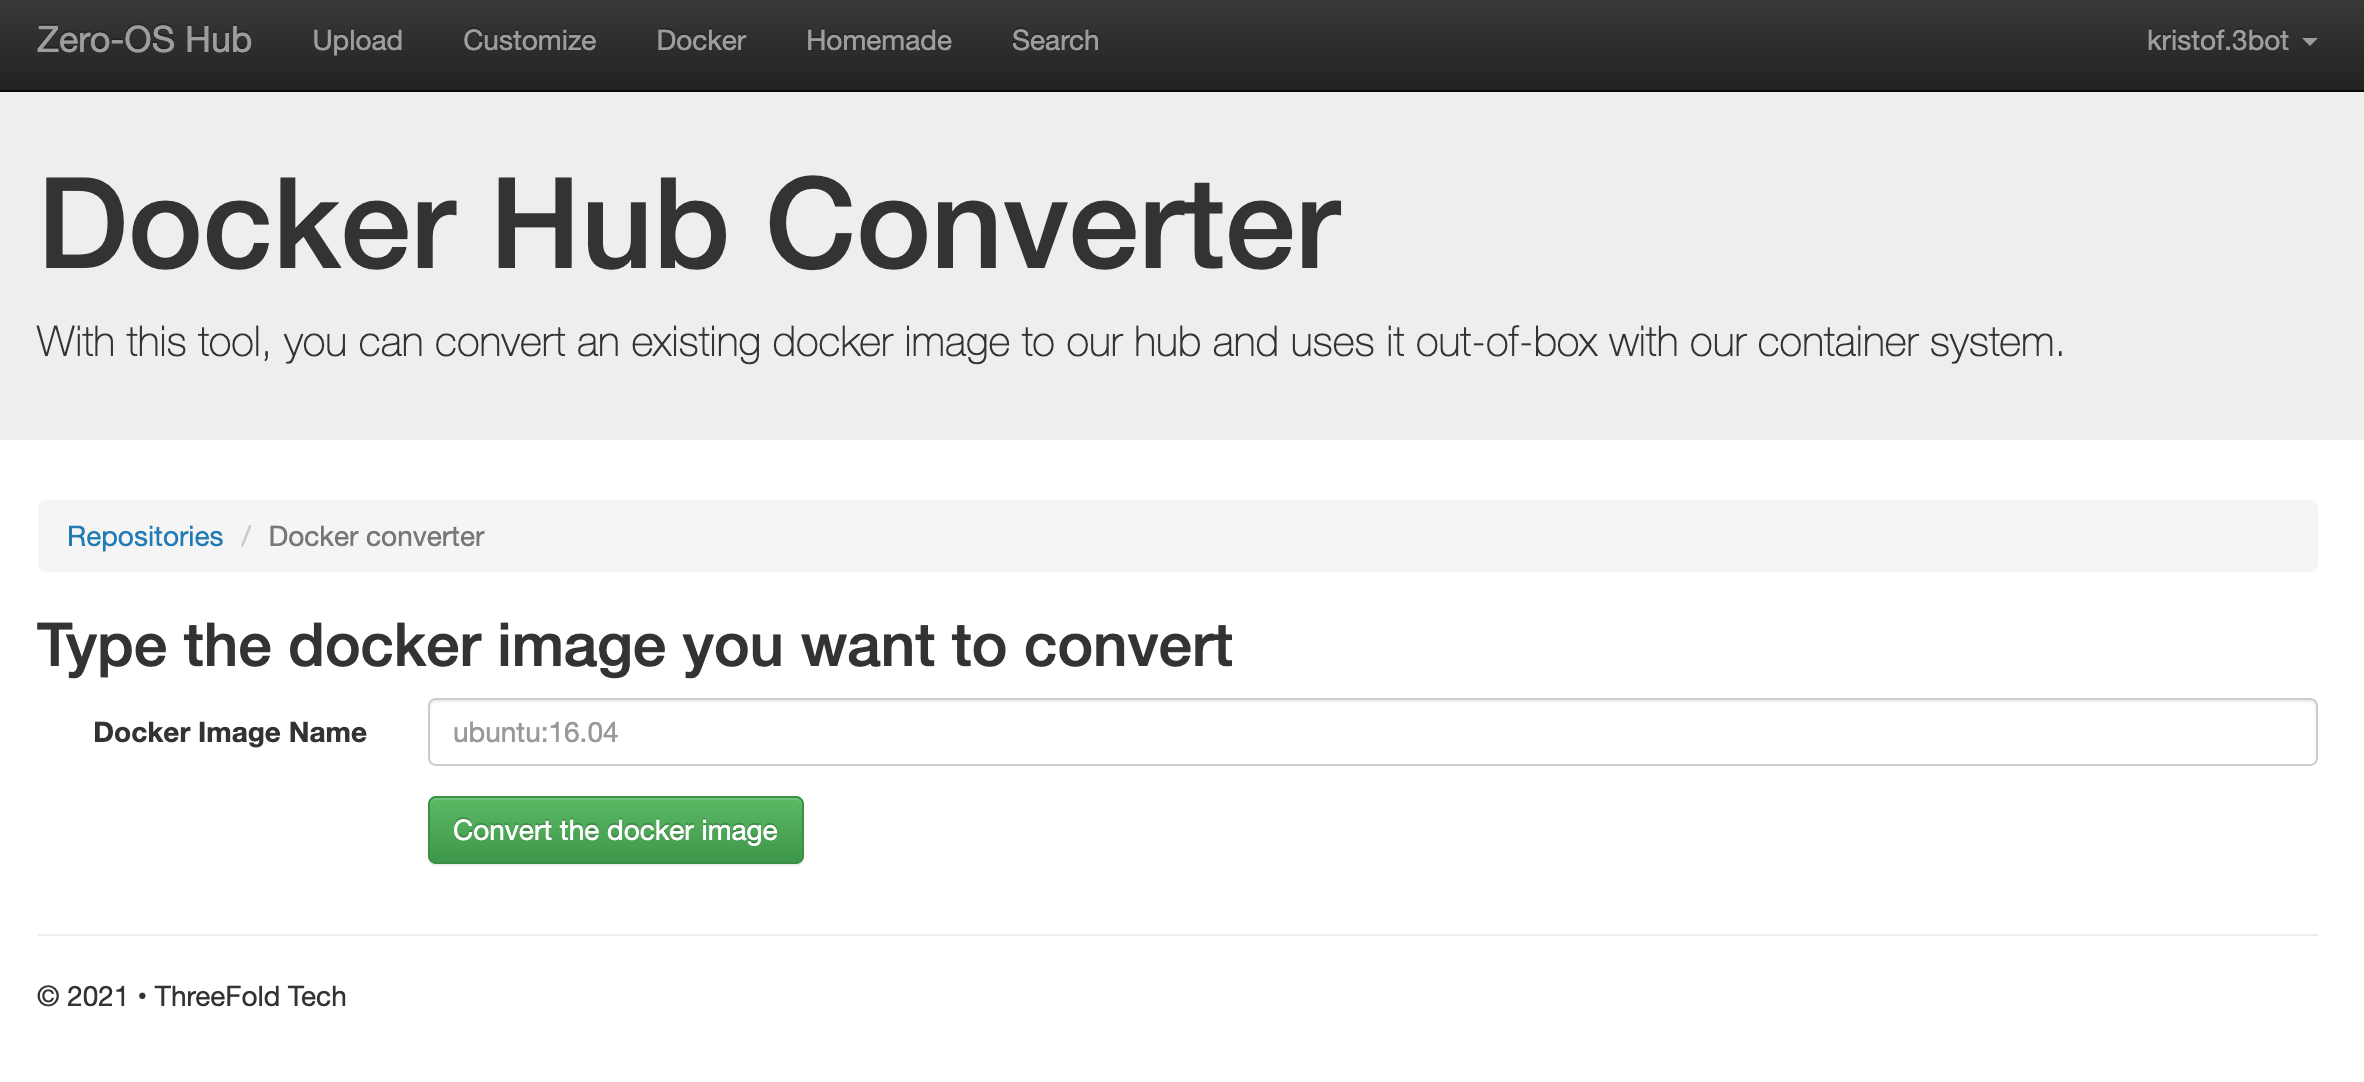
Task: Select the Docker navbar item
Action: [701, 40]
